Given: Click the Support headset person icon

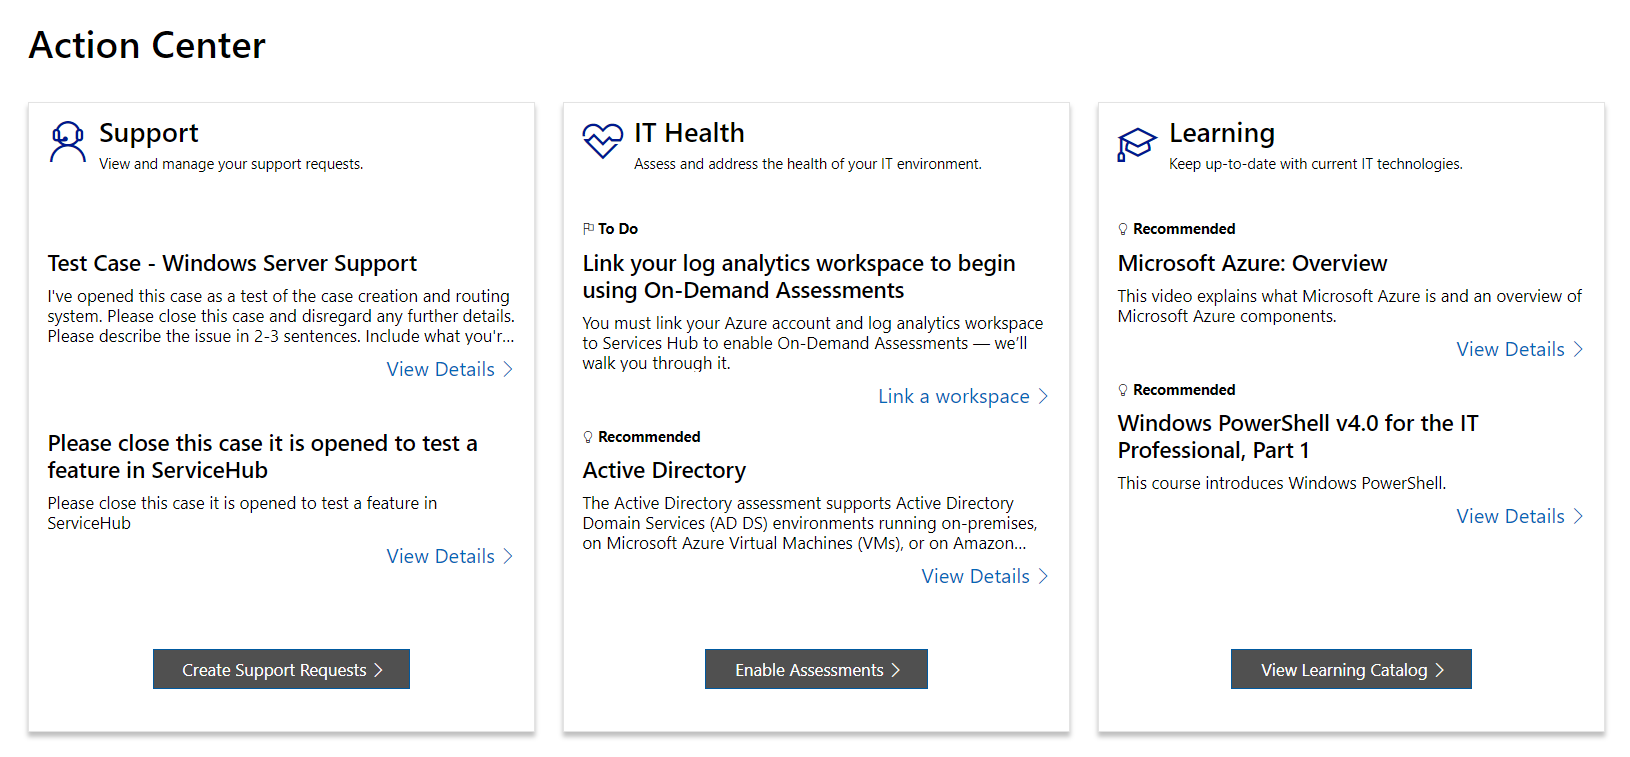Looking at the screenshot, I should 67,141.
